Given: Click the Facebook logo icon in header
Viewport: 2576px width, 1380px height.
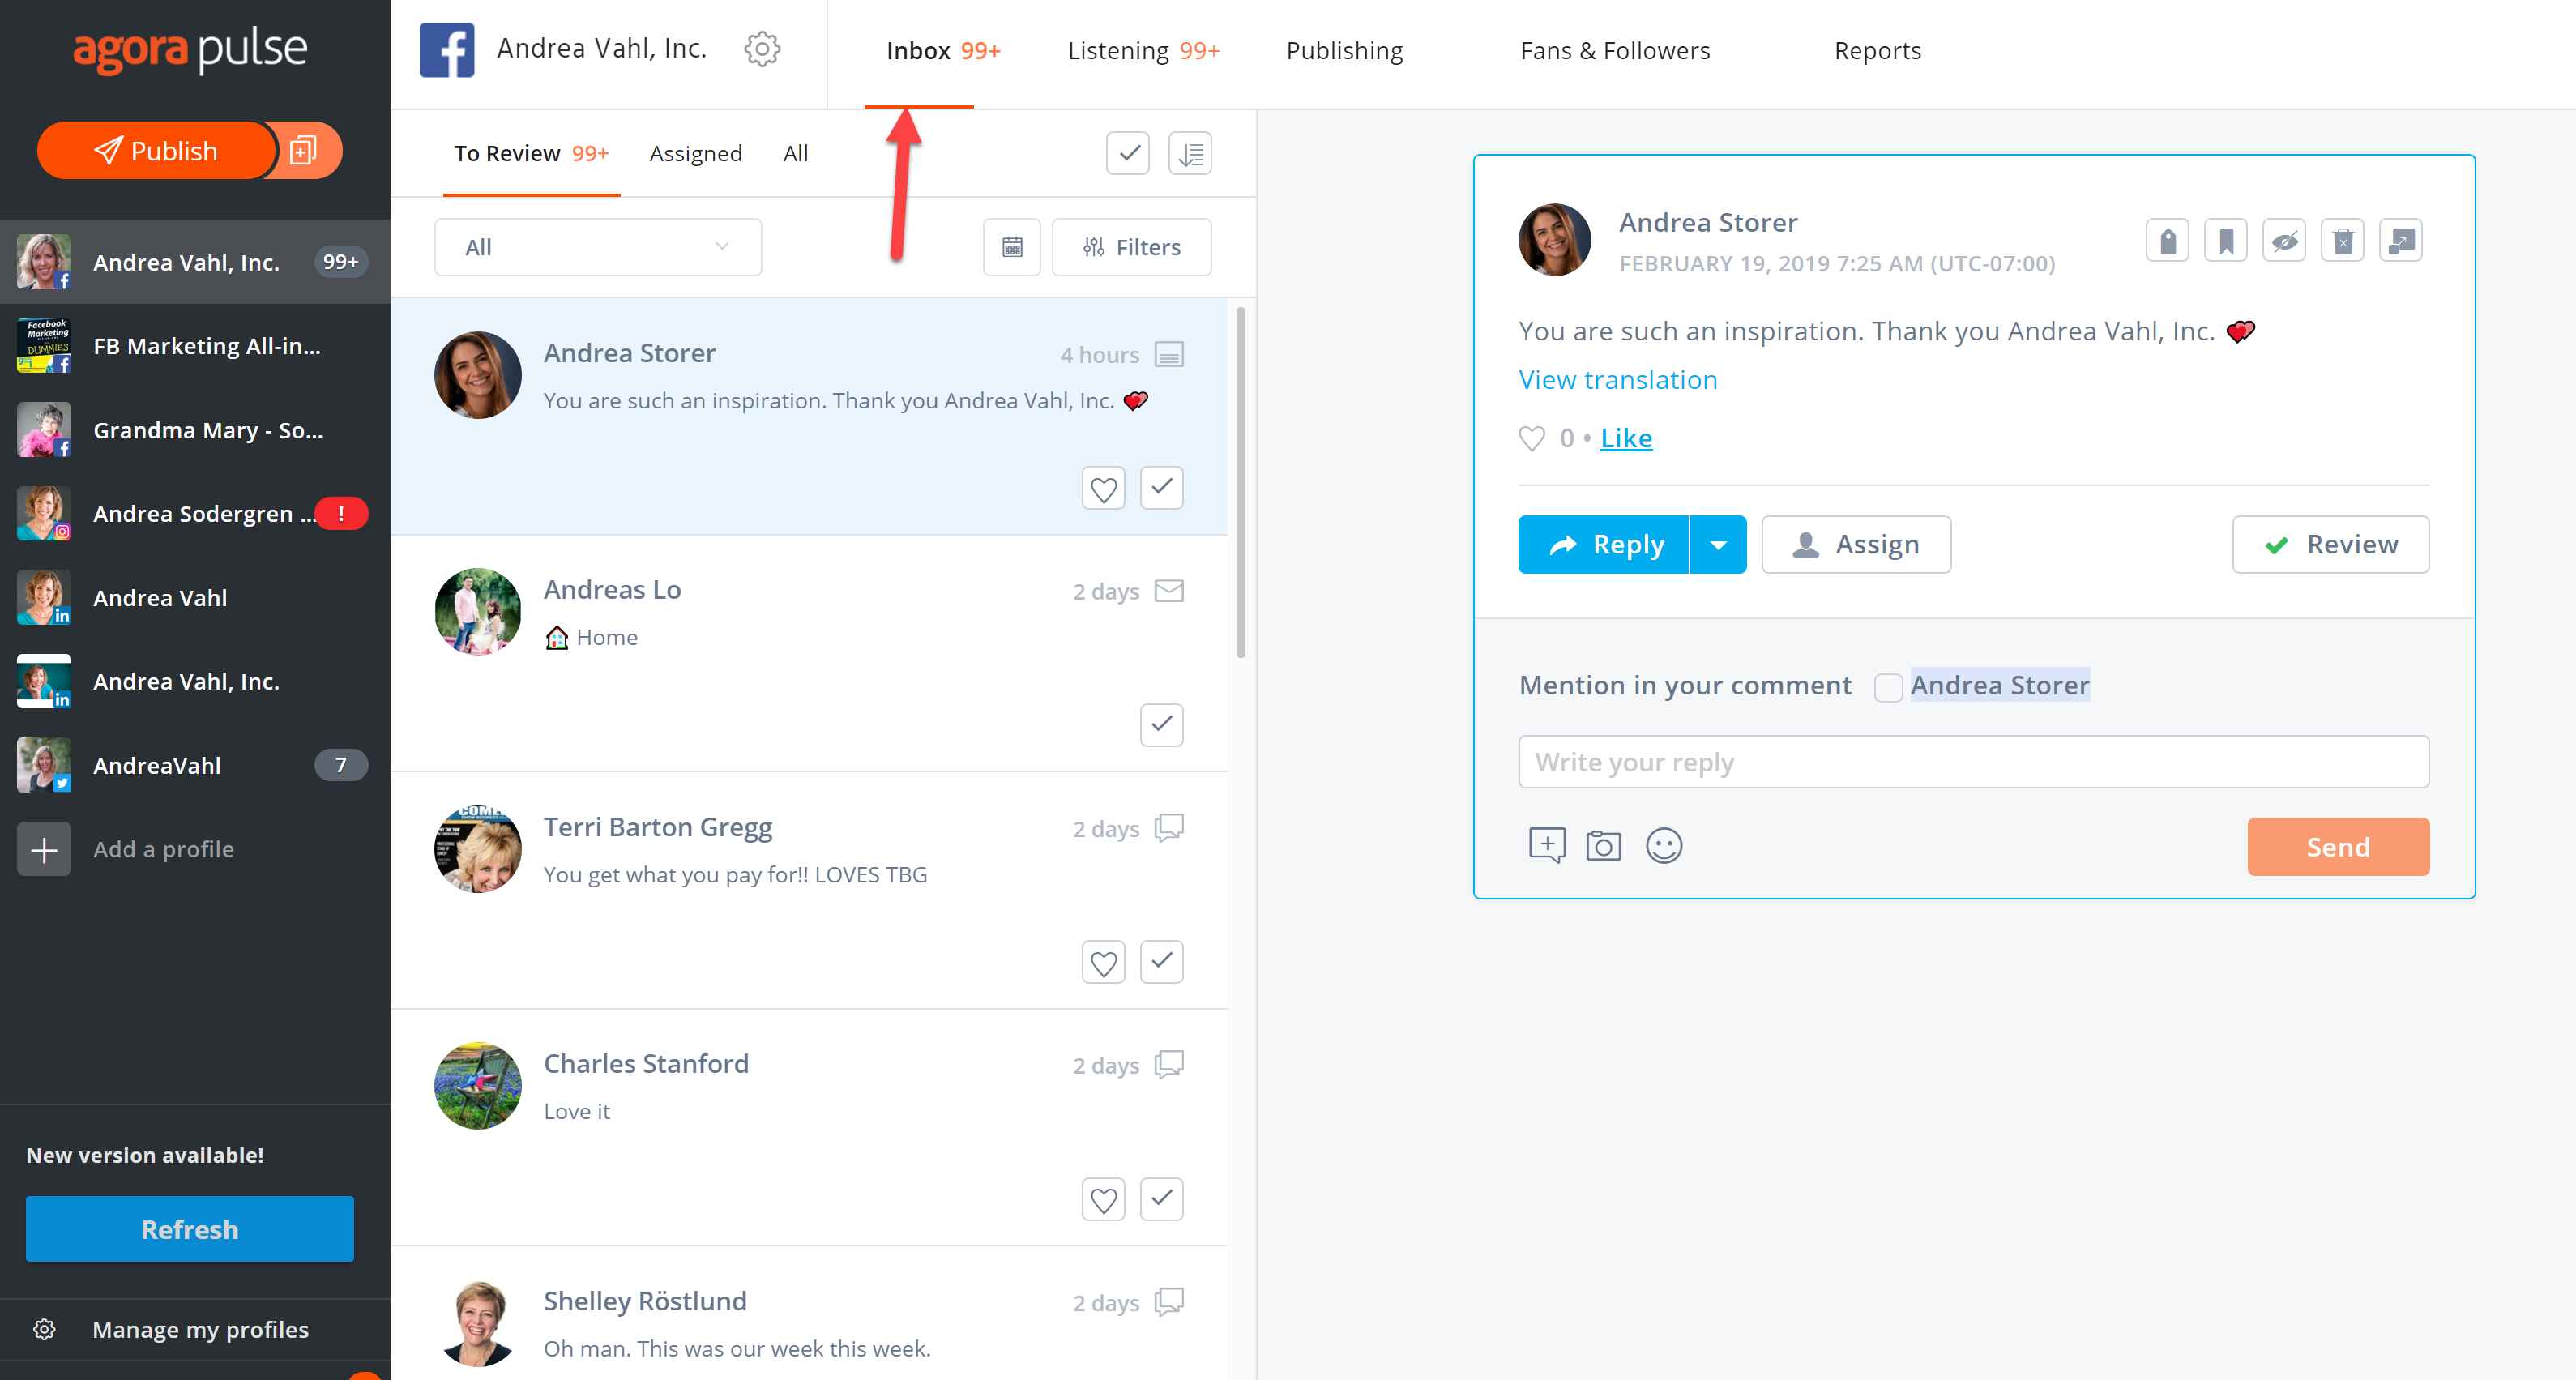Looking at the screenshot, I should point(447,49).
